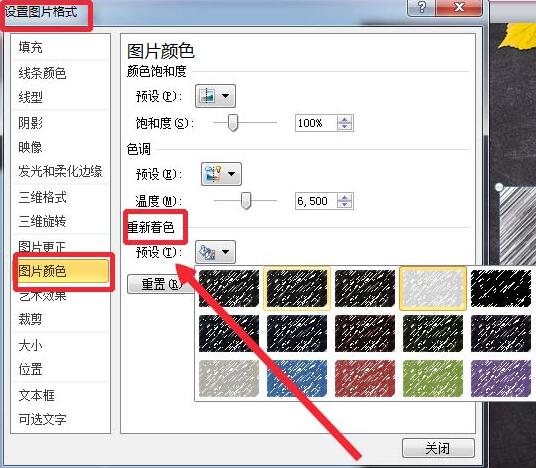Open 发光和柔化边缘 settings
This screenshot has height=468, width=536.
coord(61,171)
